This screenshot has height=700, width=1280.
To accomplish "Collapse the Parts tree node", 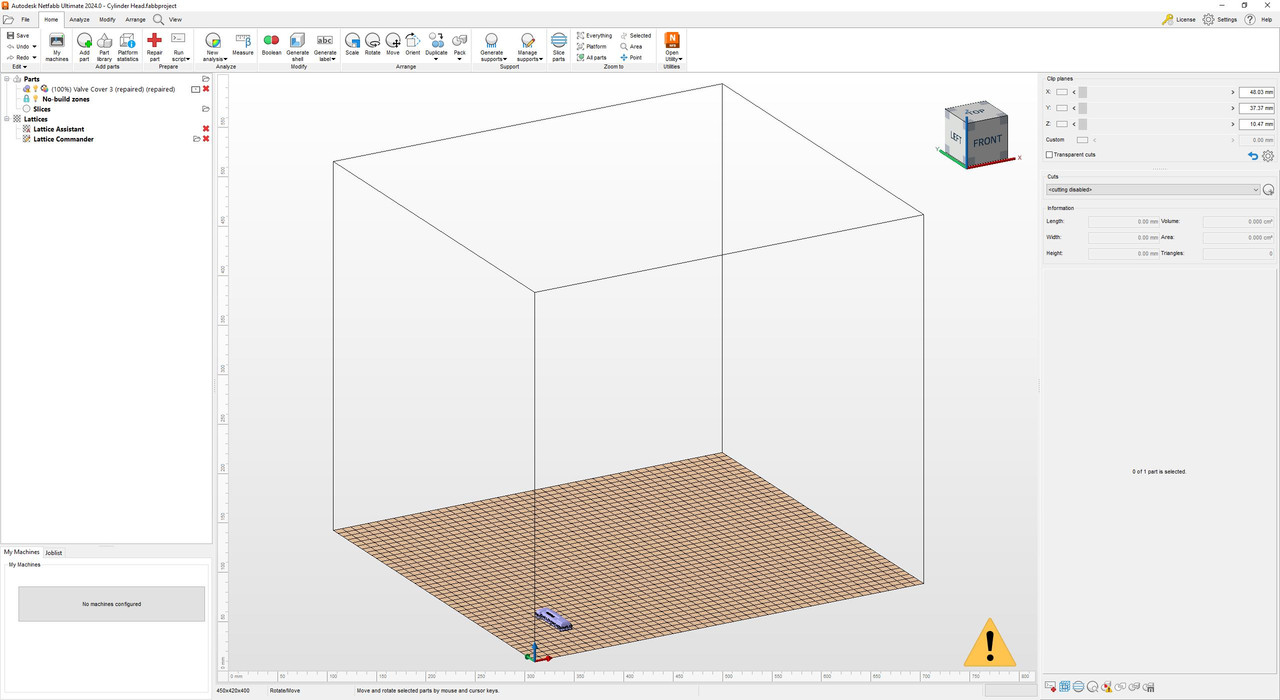I will point(7,79).
